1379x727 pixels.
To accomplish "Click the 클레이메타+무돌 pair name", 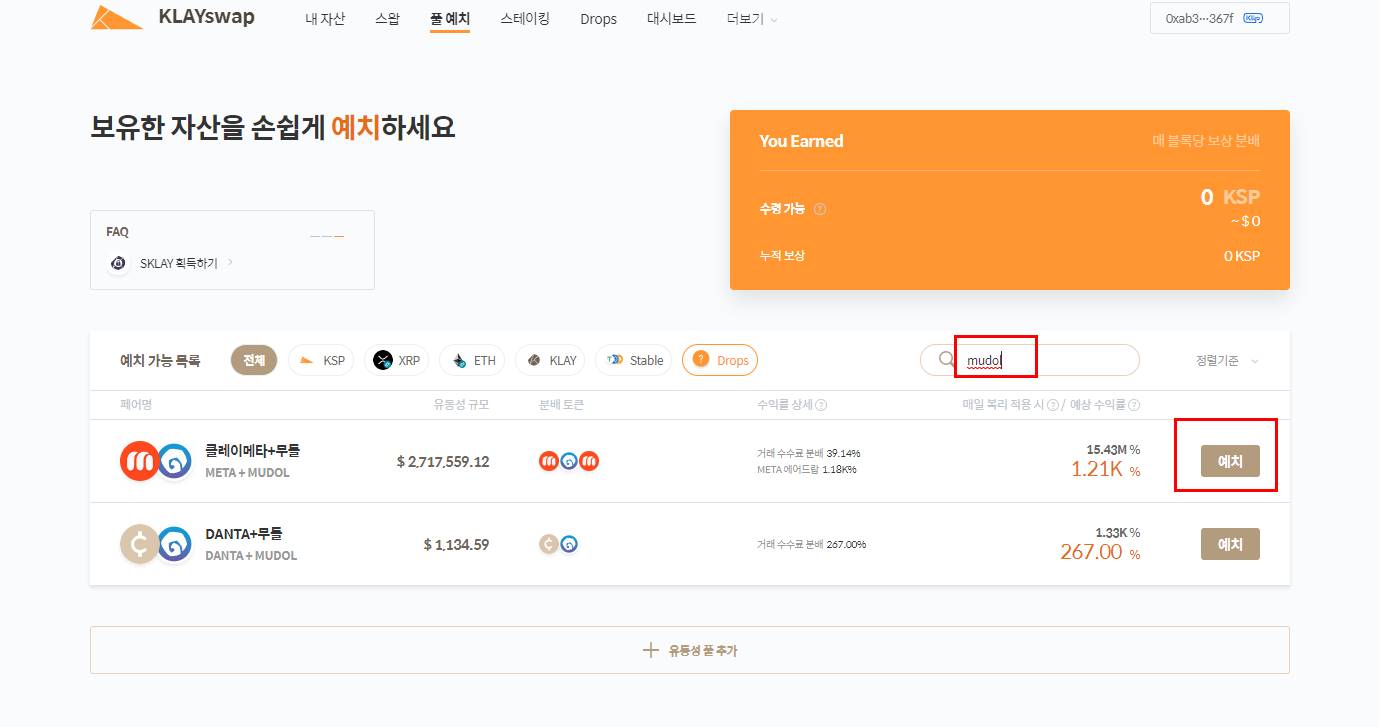I will [252, 451].
